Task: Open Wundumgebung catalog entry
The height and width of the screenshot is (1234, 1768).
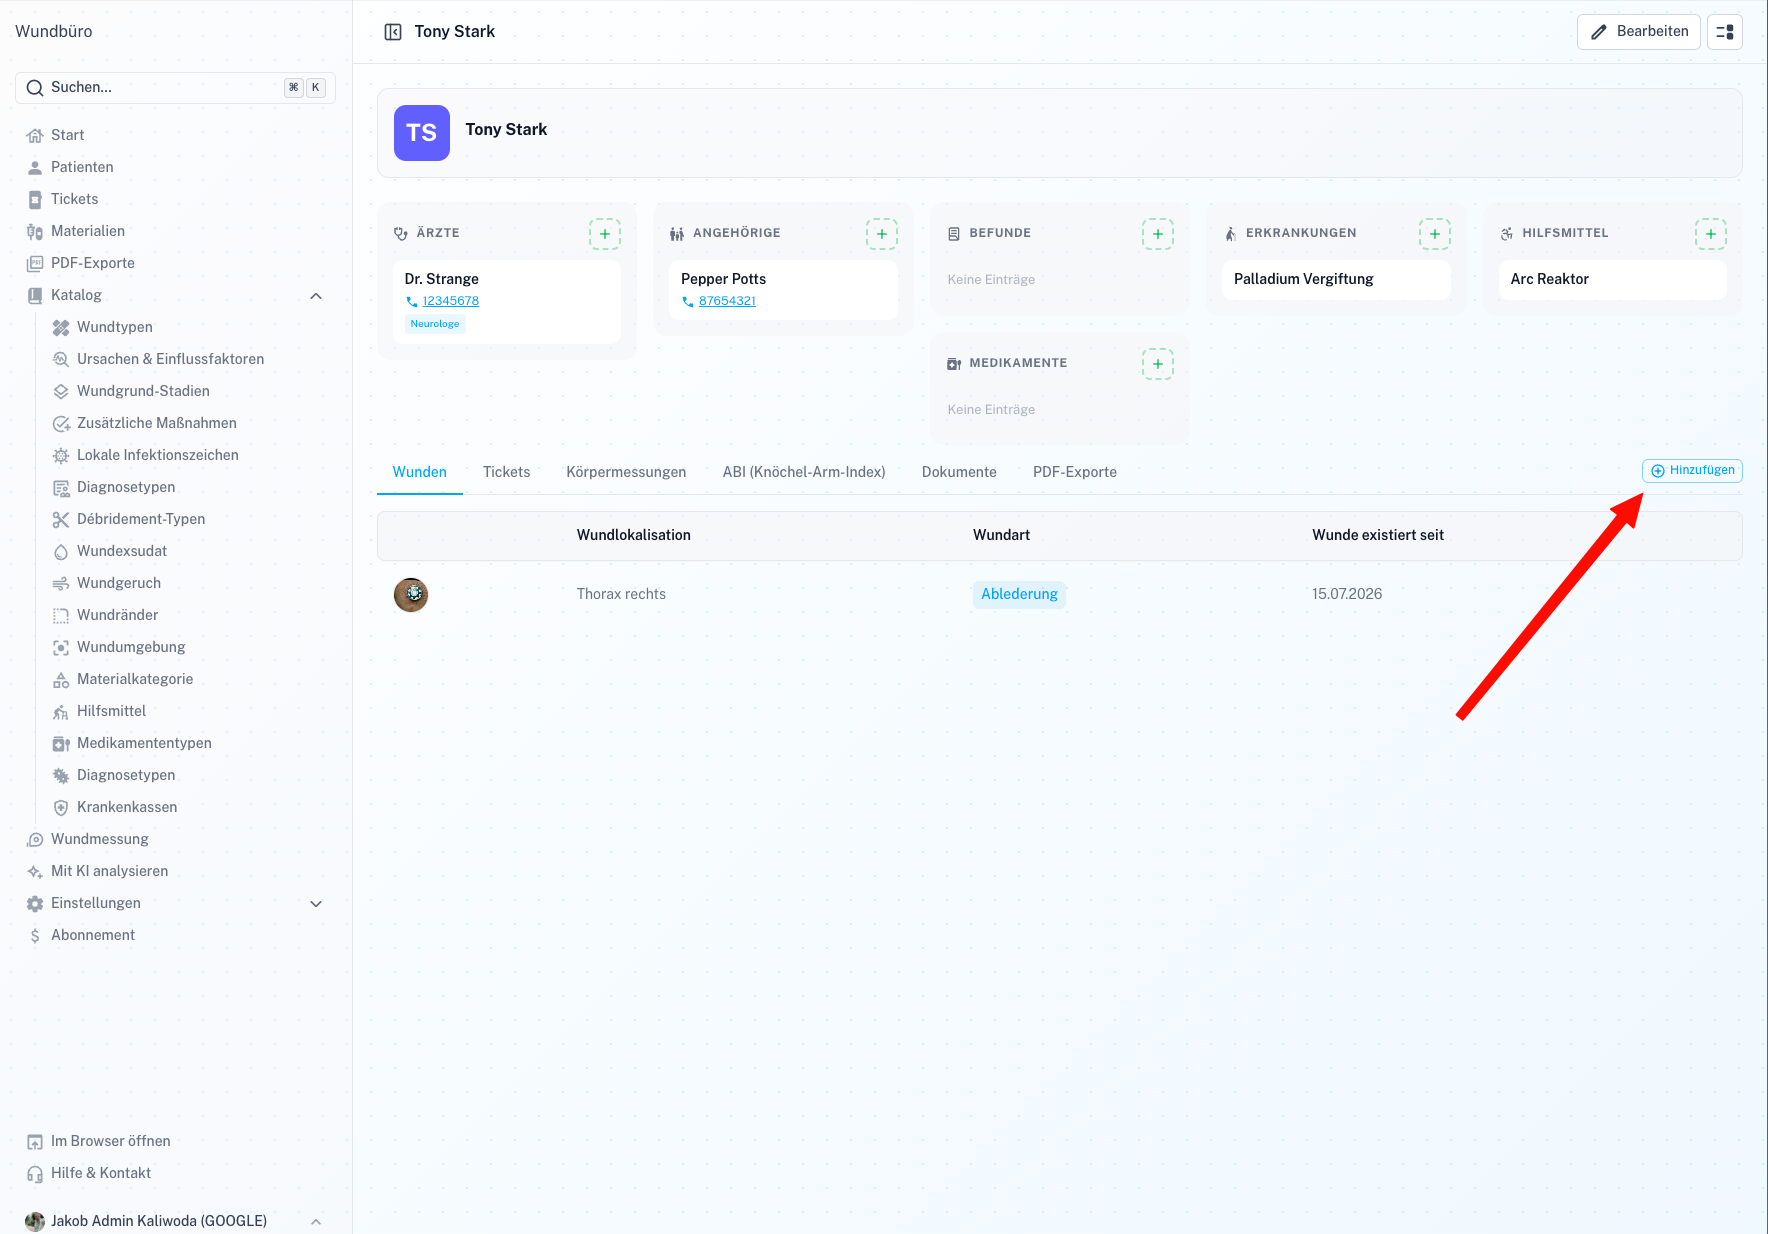Action: (131, 647)
